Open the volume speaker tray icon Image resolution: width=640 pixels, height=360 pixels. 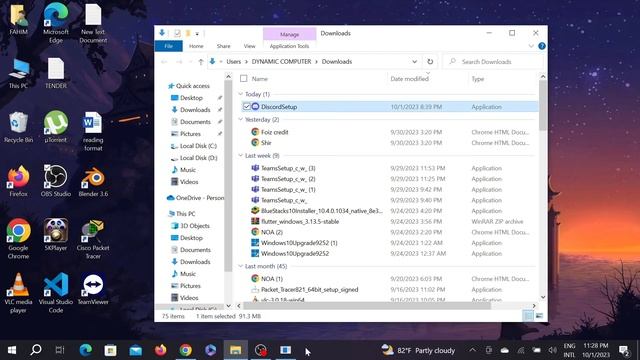click(x=552, y=350)
